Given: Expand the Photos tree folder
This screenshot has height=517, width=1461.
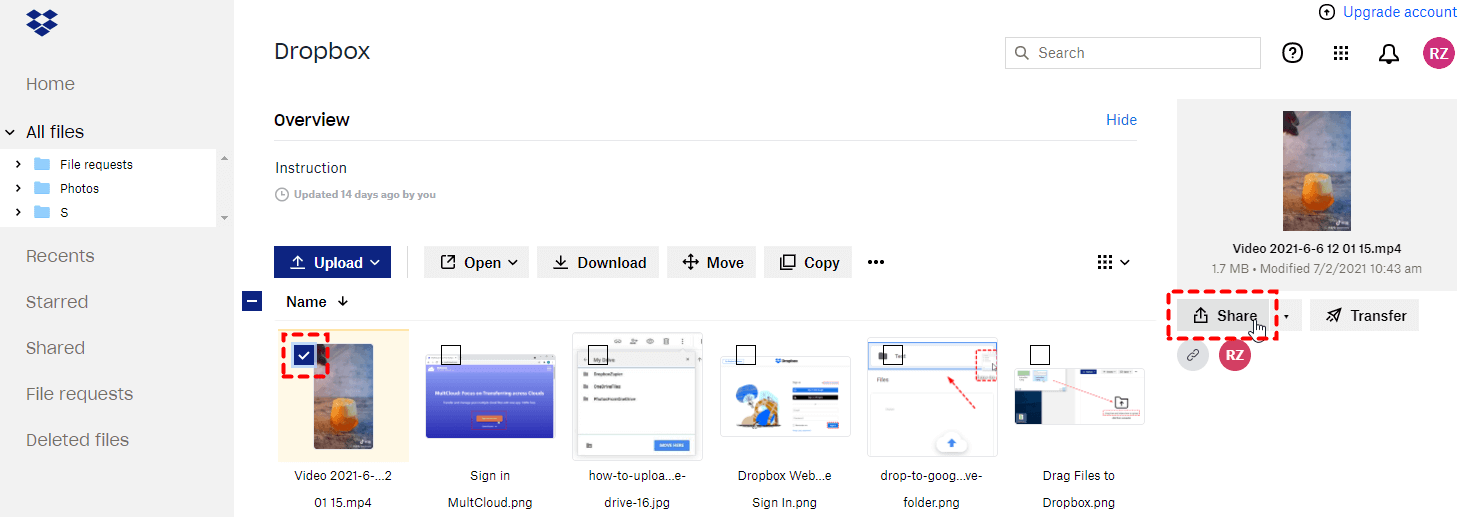Looking at the screenshot, I should 18,188.
